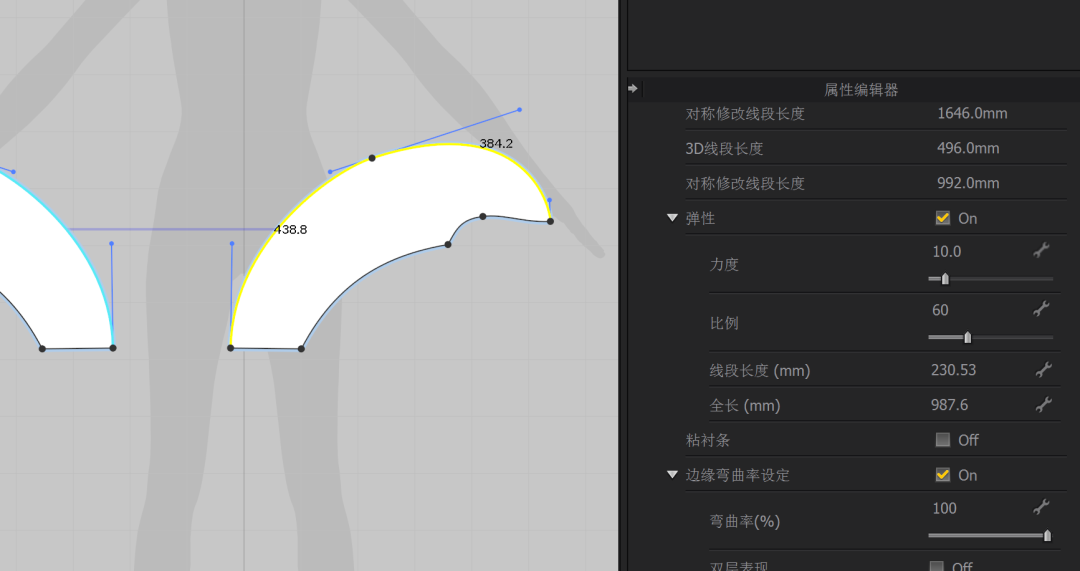The image size is (1080, 571).
Task: Click the arrow icon beside 属性编辑器 header
Action: [x=633, y=89]
